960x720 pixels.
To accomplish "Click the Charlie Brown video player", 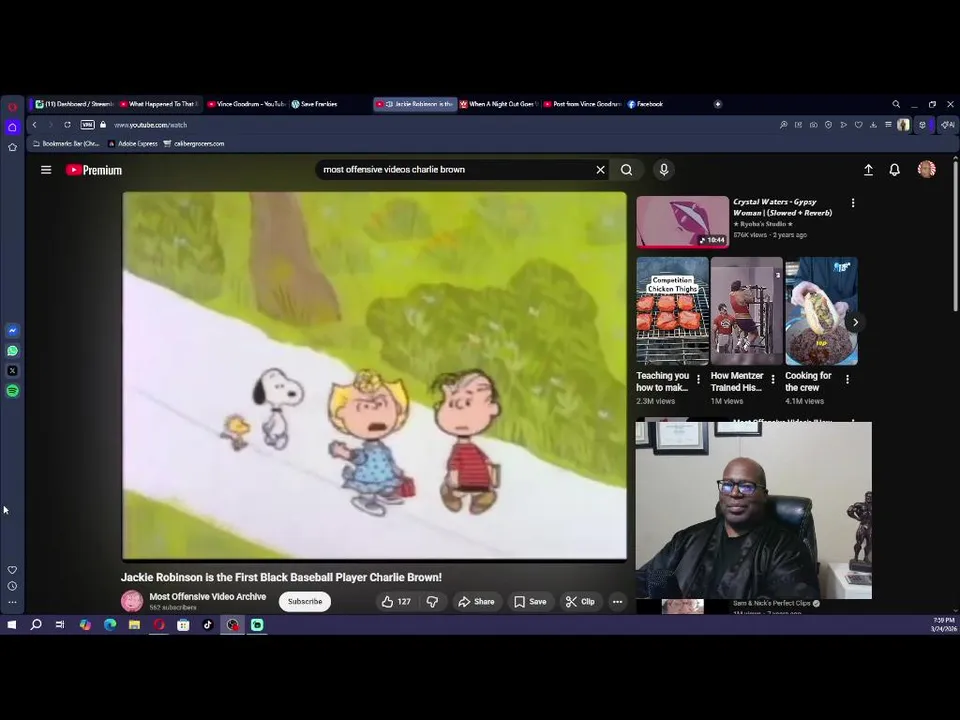I will tap(375, 376).
